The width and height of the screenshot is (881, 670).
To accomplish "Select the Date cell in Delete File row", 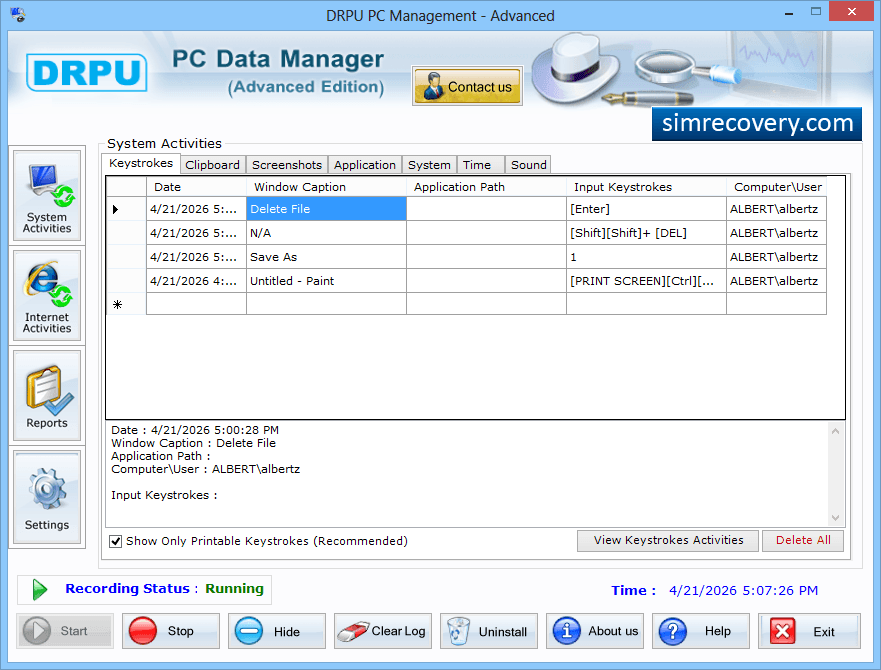I will click(x=196, y=209).
